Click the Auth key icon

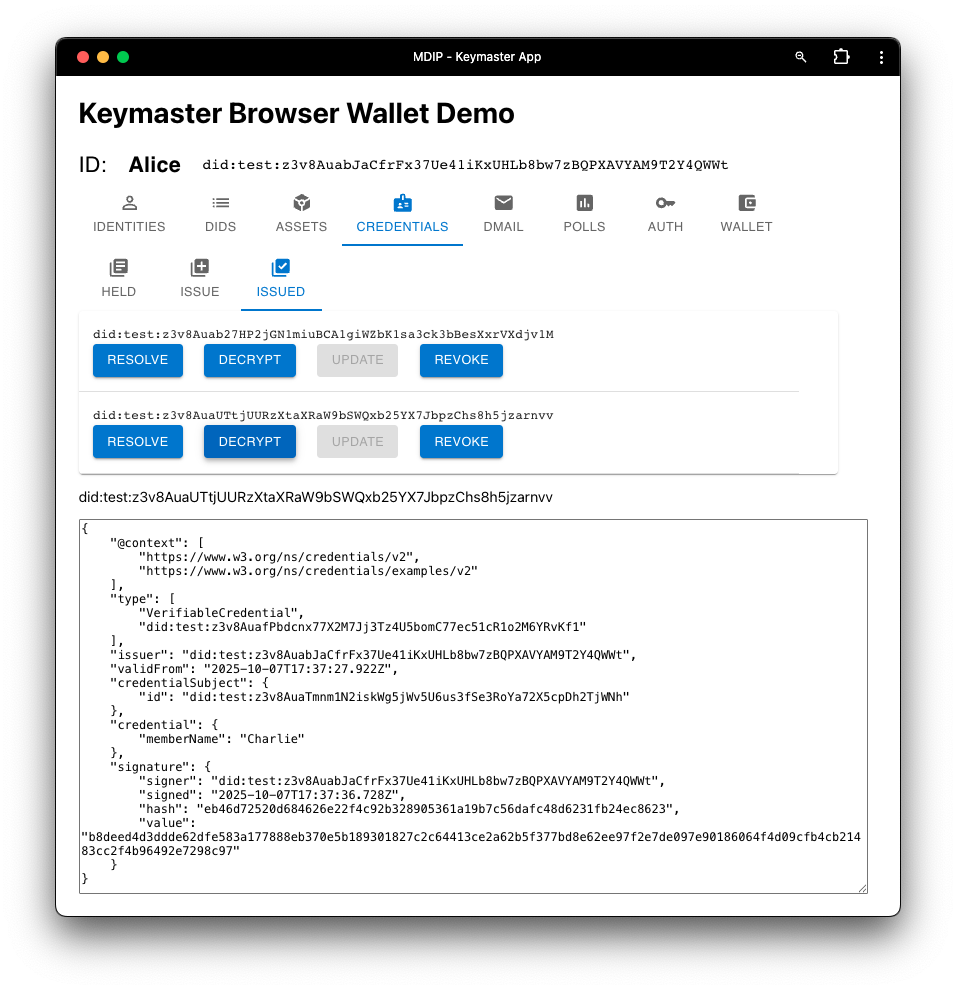[x=665, y=203]
